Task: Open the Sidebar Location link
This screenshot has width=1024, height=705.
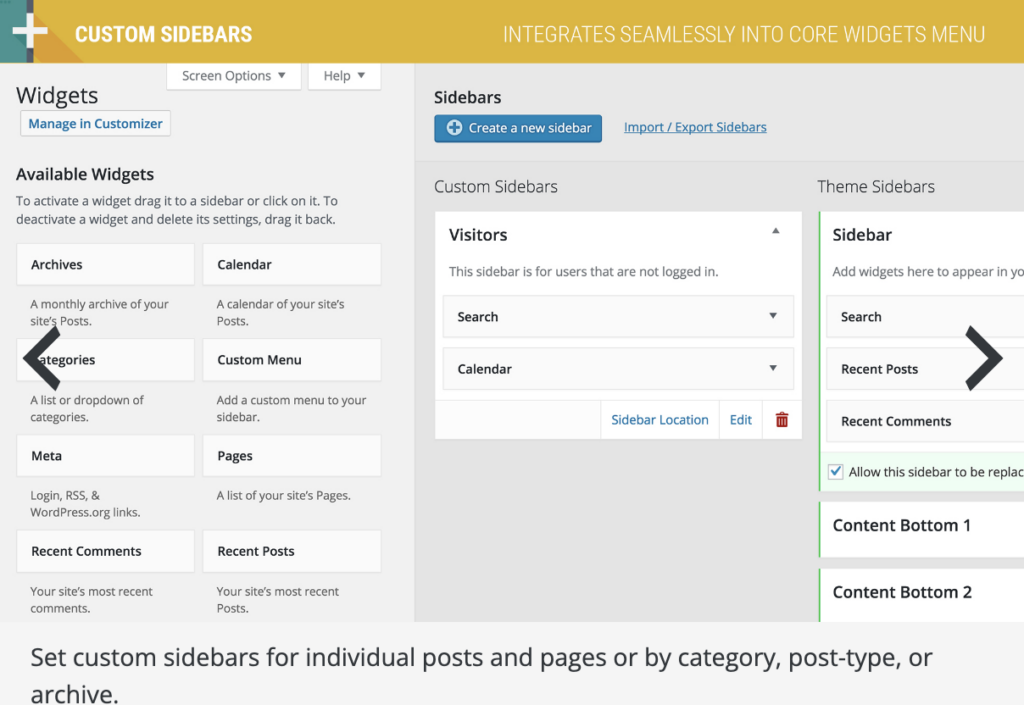Action: point(660,420)
